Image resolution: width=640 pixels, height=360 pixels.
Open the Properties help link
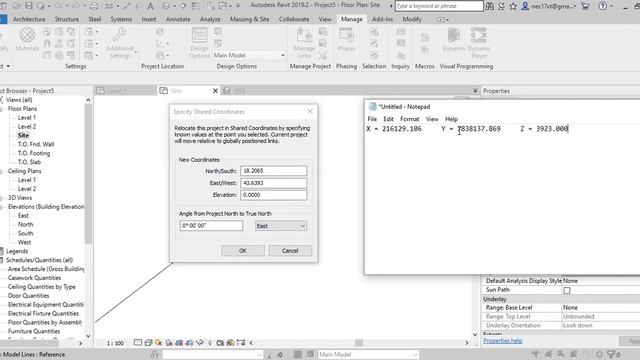[503, 341]
